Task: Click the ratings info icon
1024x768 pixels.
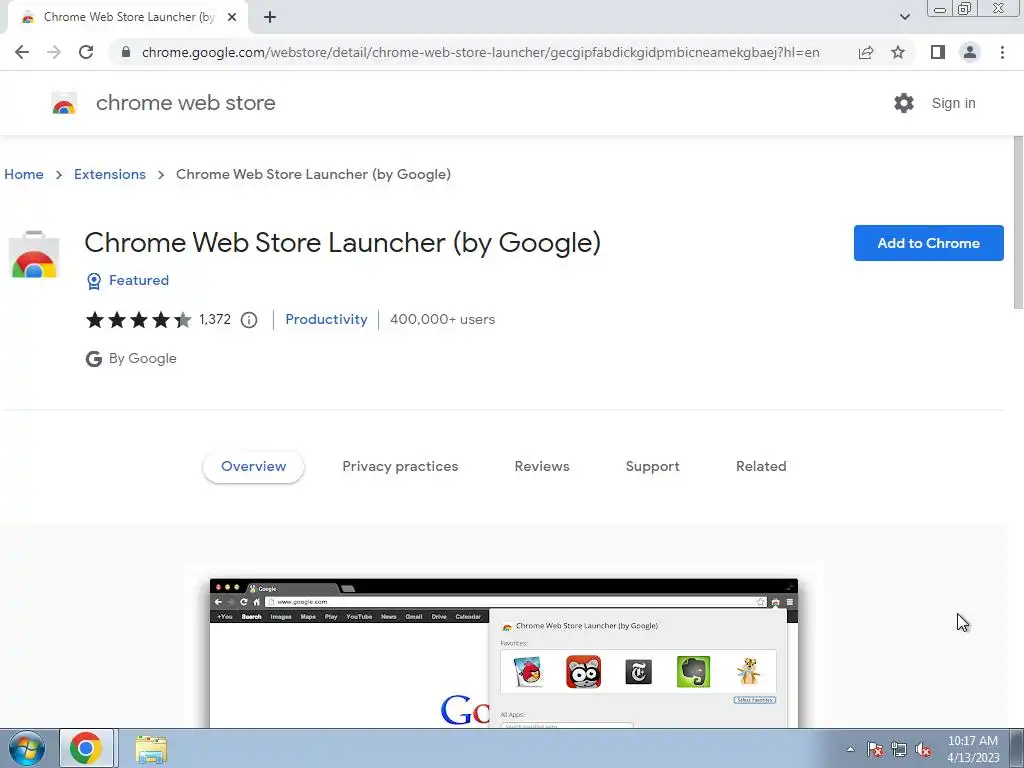Action: click(249, 320)
